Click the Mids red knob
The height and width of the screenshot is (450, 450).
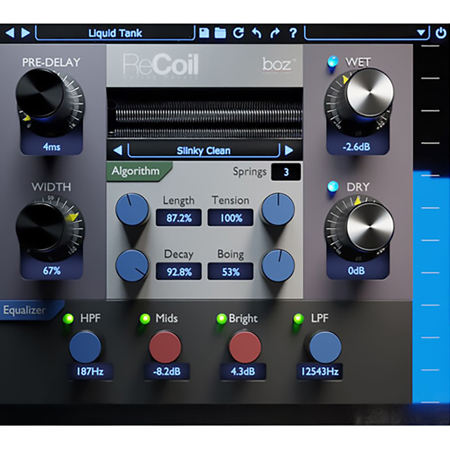pos(165,347)
